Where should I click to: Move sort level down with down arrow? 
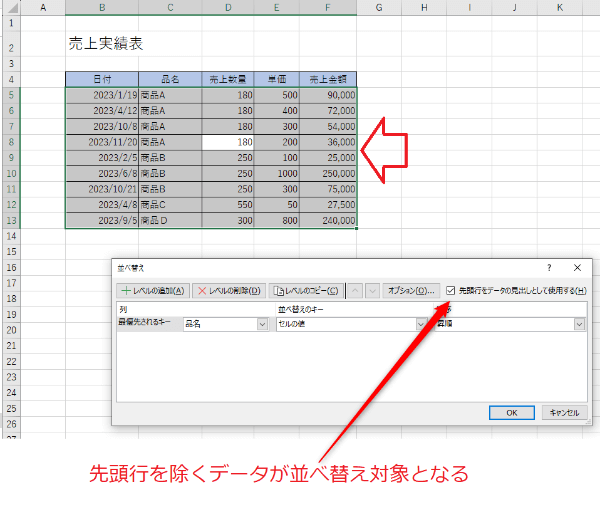tap(372, 291)
